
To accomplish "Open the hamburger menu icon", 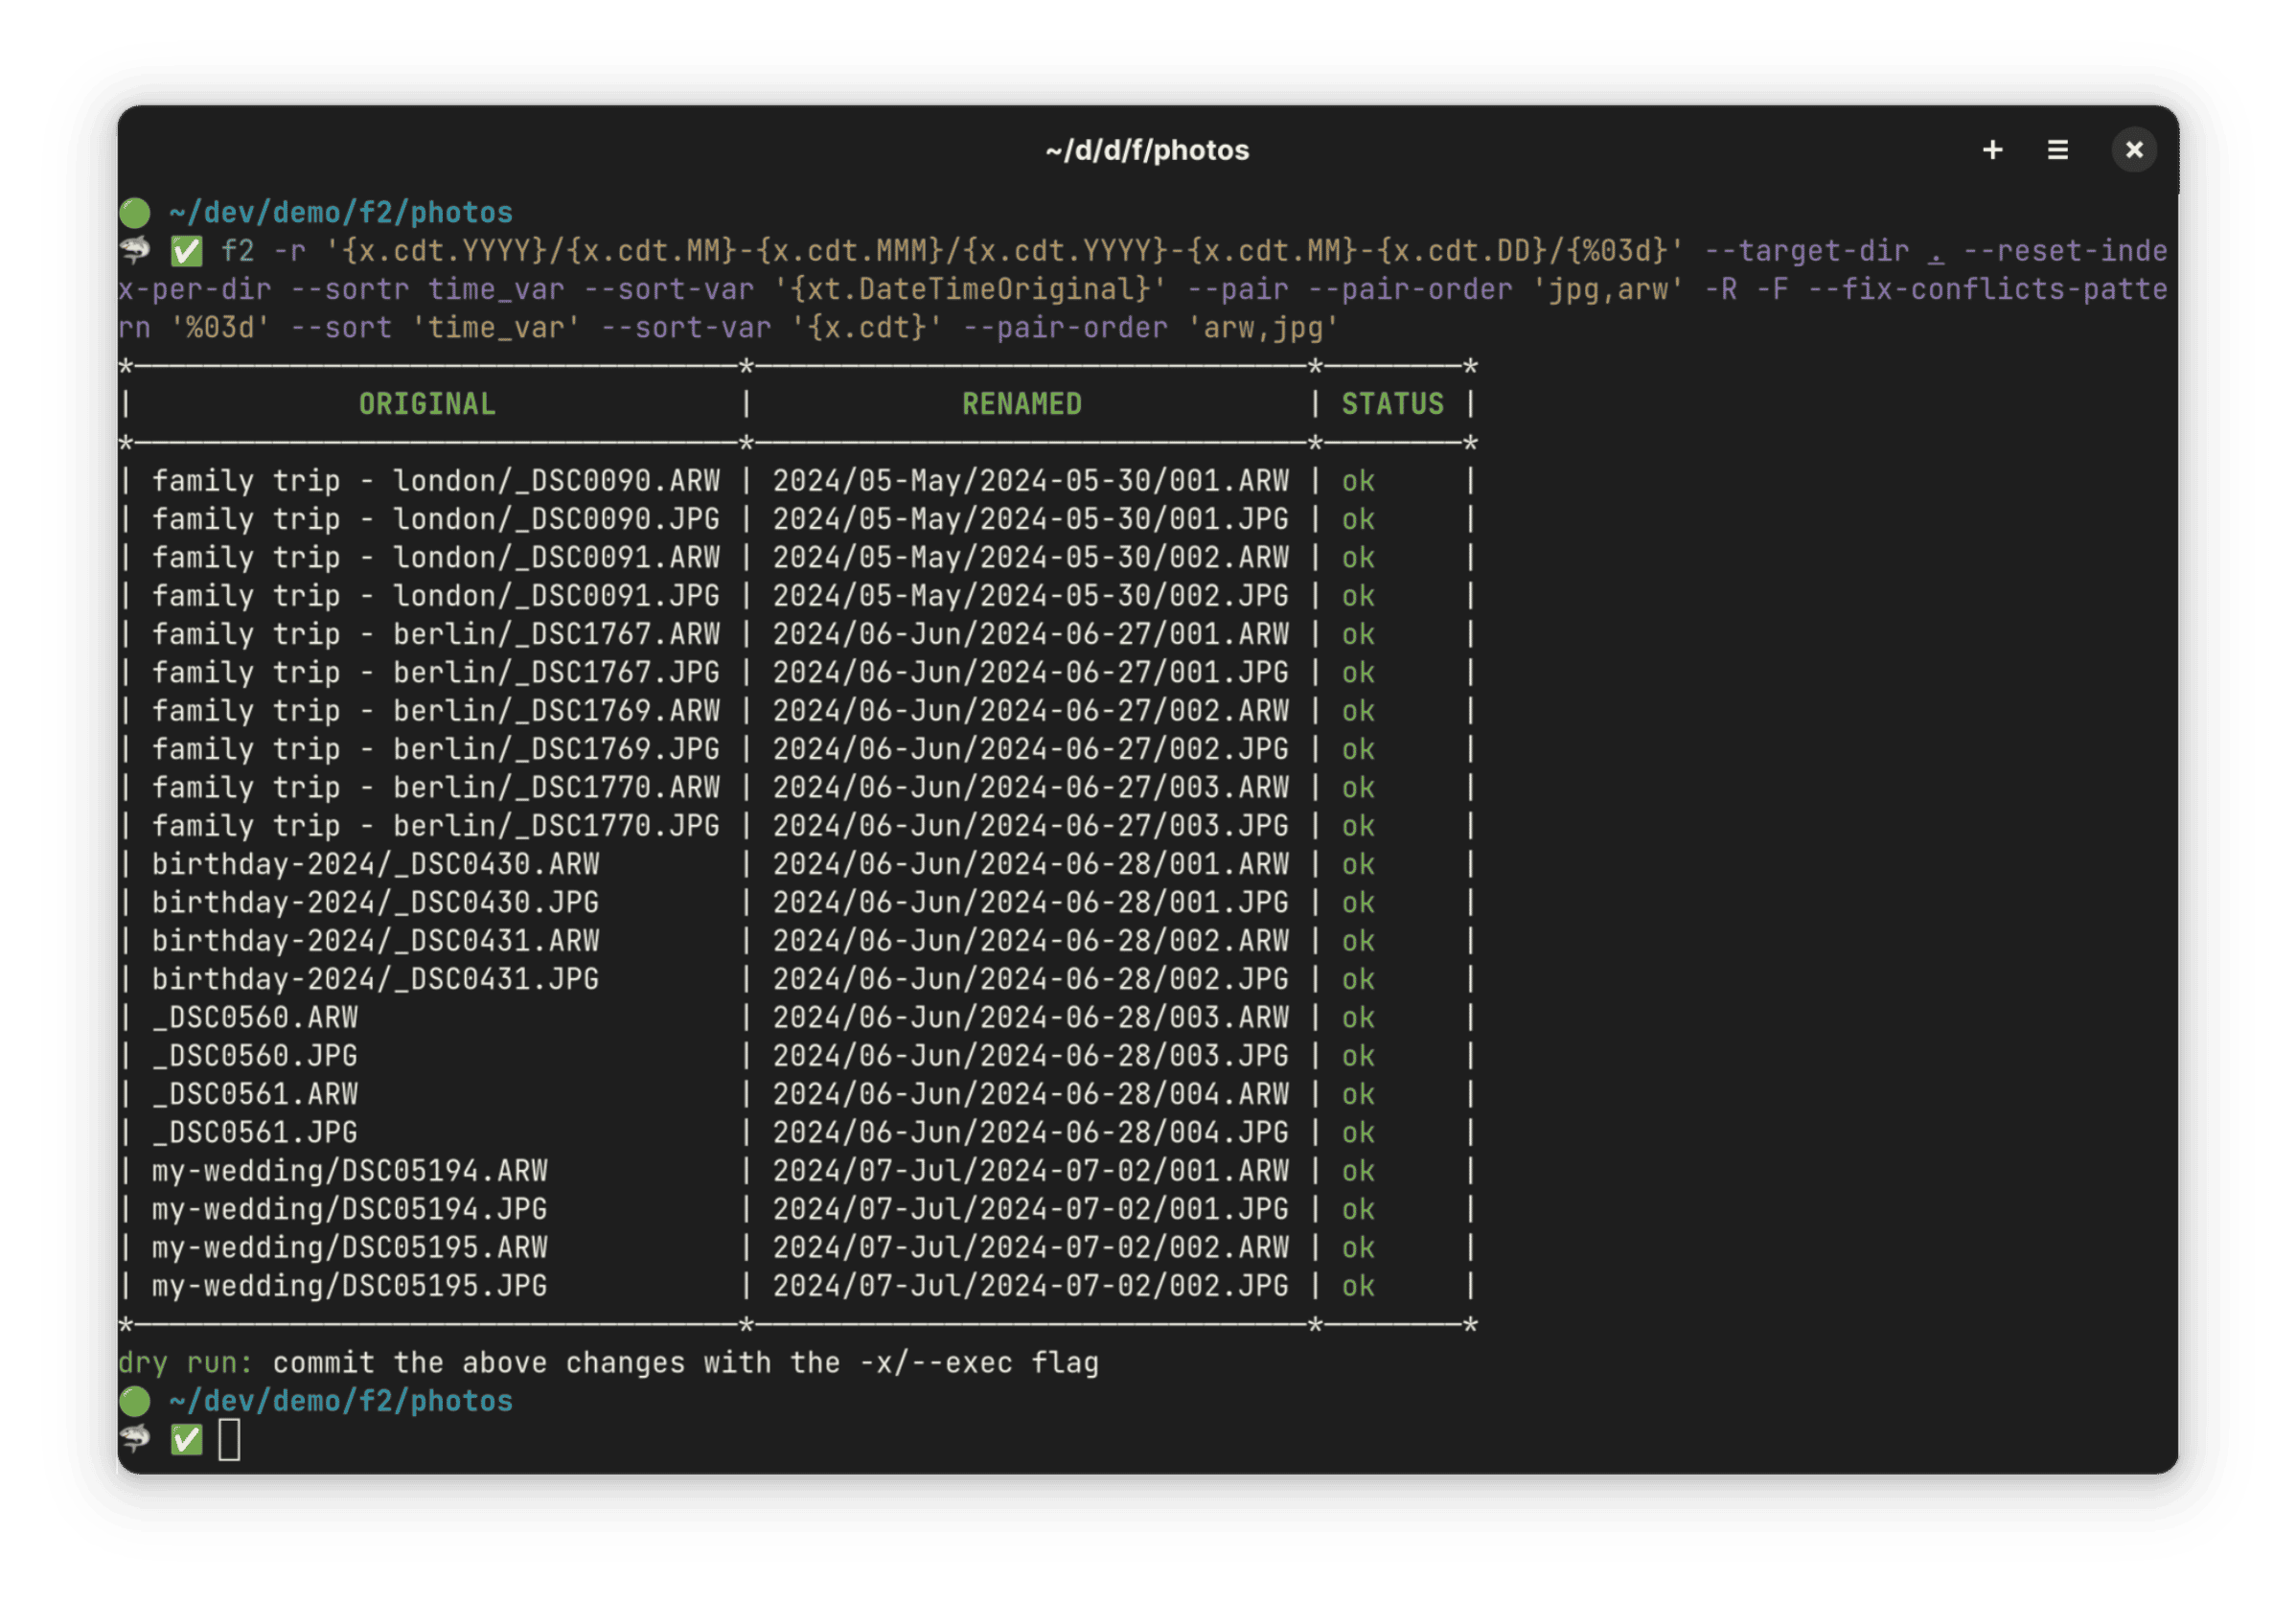I will coord(2057,150).
